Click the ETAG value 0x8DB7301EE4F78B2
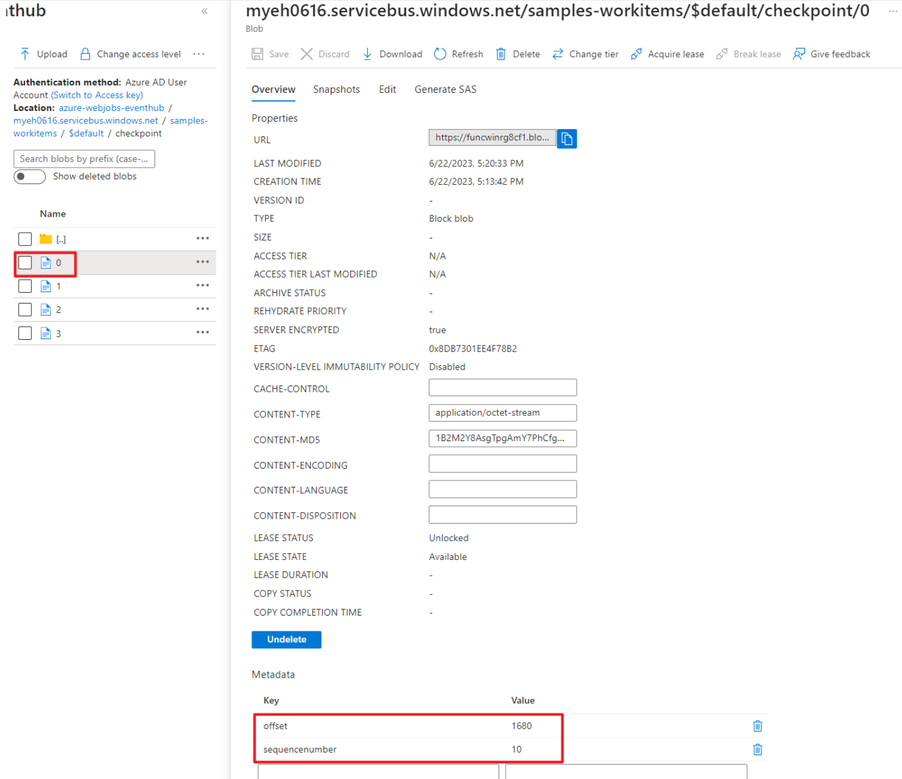Screen dimensions: 902x779 473,349
